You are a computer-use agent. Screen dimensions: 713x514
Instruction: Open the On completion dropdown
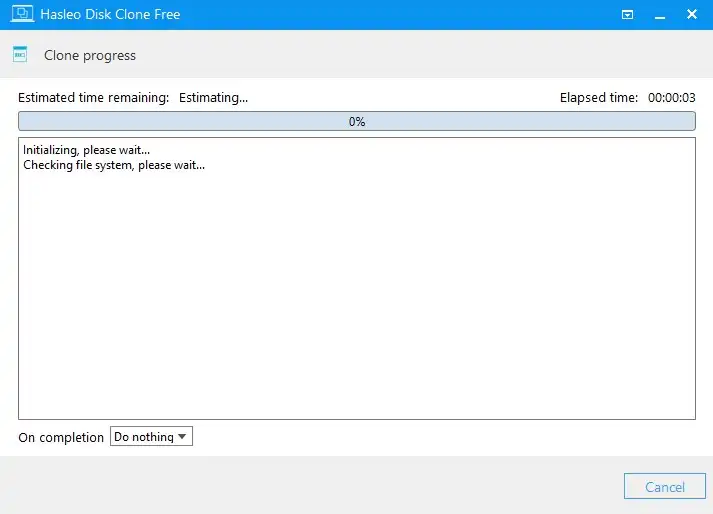pos(151,436)
